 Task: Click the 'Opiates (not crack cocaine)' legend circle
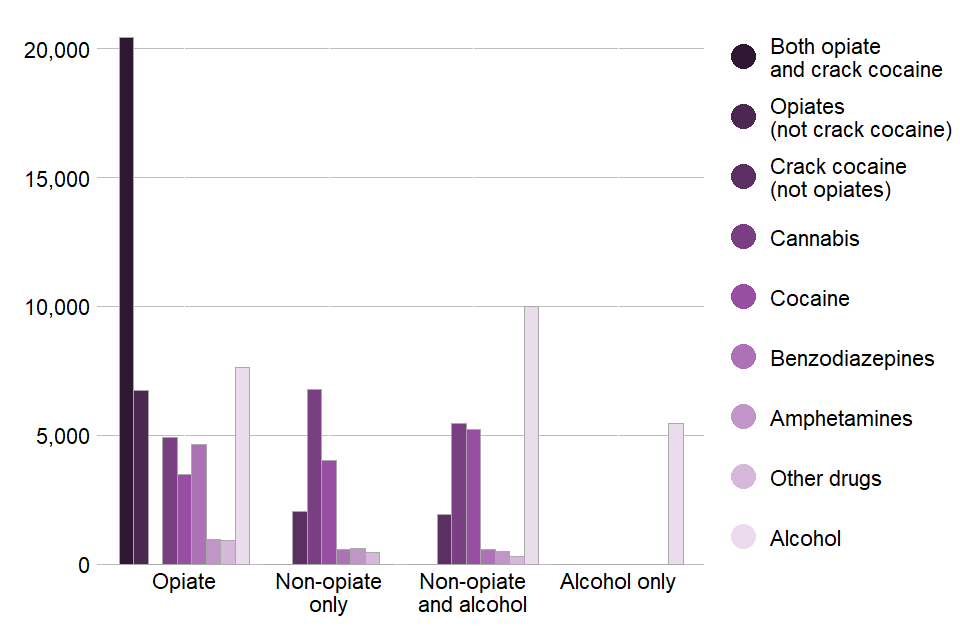[743, 117]
